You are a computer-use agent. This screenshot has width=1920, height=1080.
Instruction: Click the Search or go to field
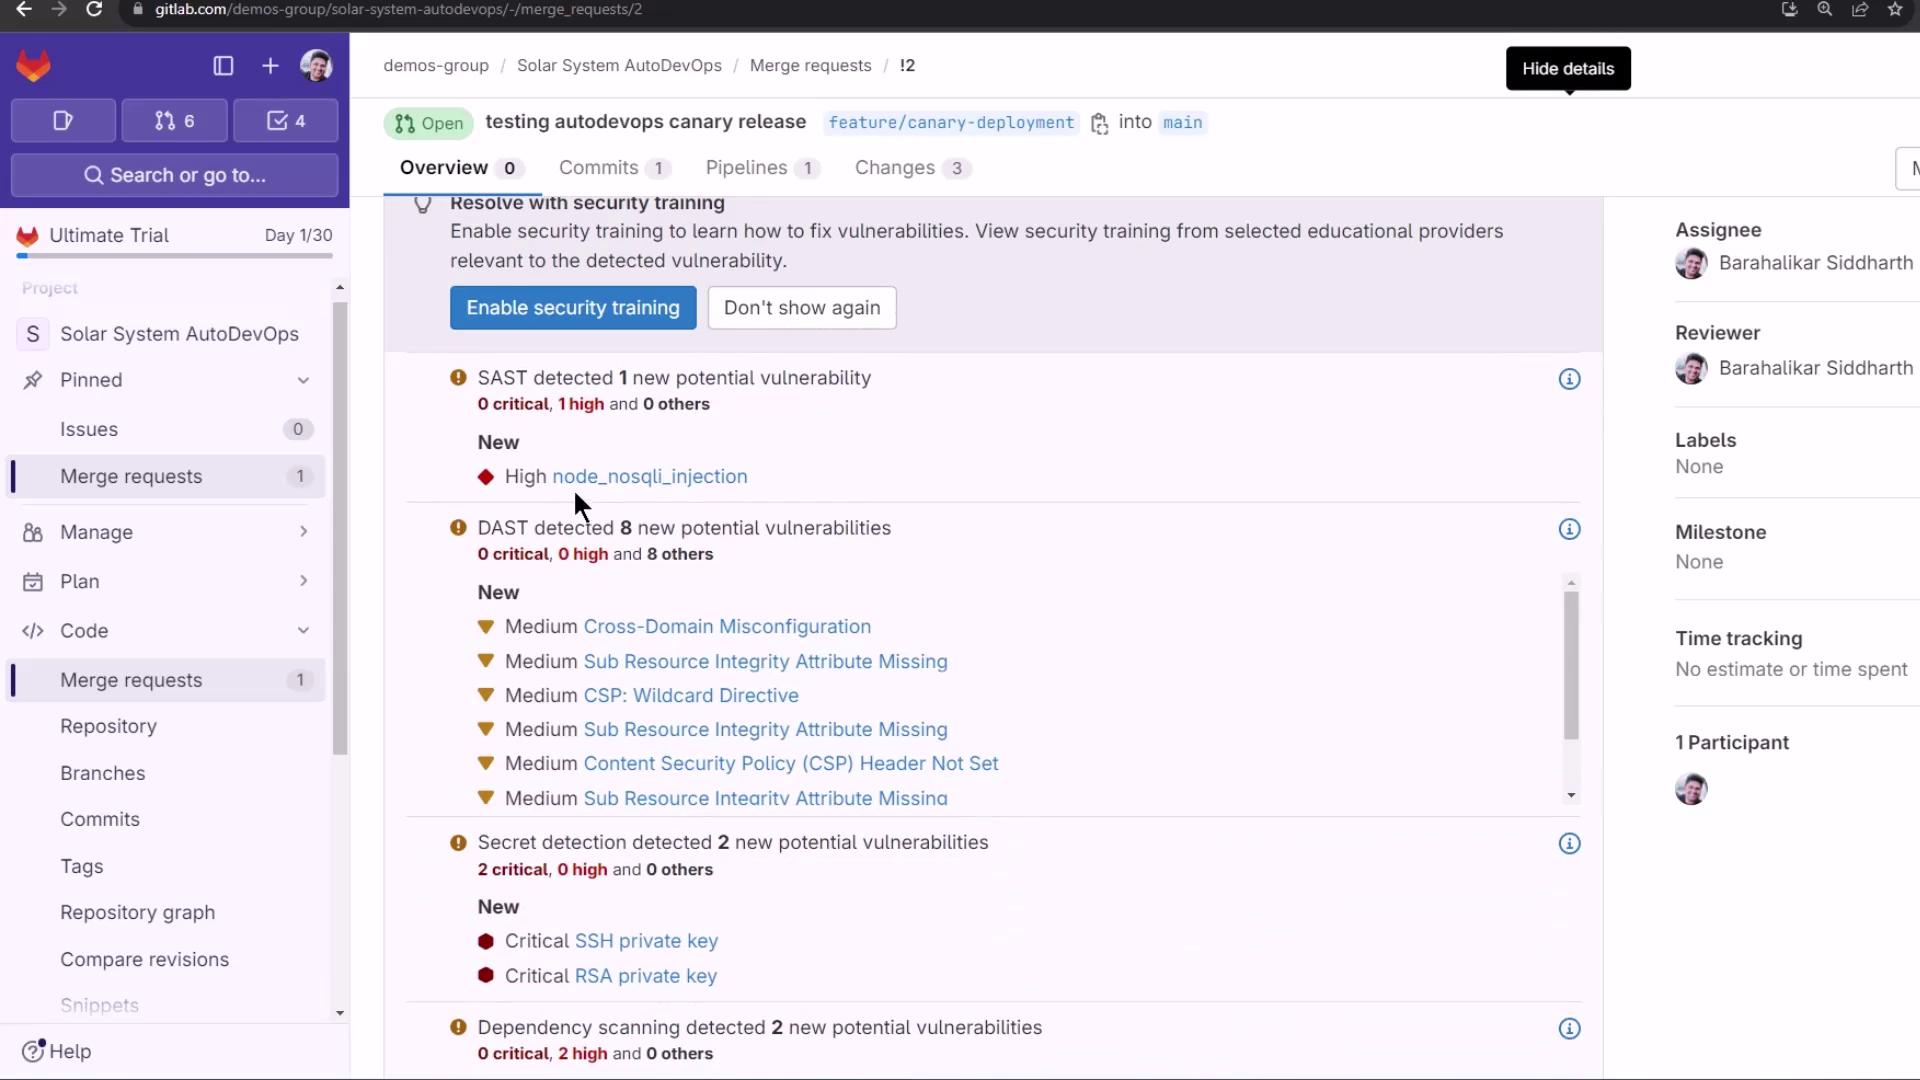[x=175, y=176]
